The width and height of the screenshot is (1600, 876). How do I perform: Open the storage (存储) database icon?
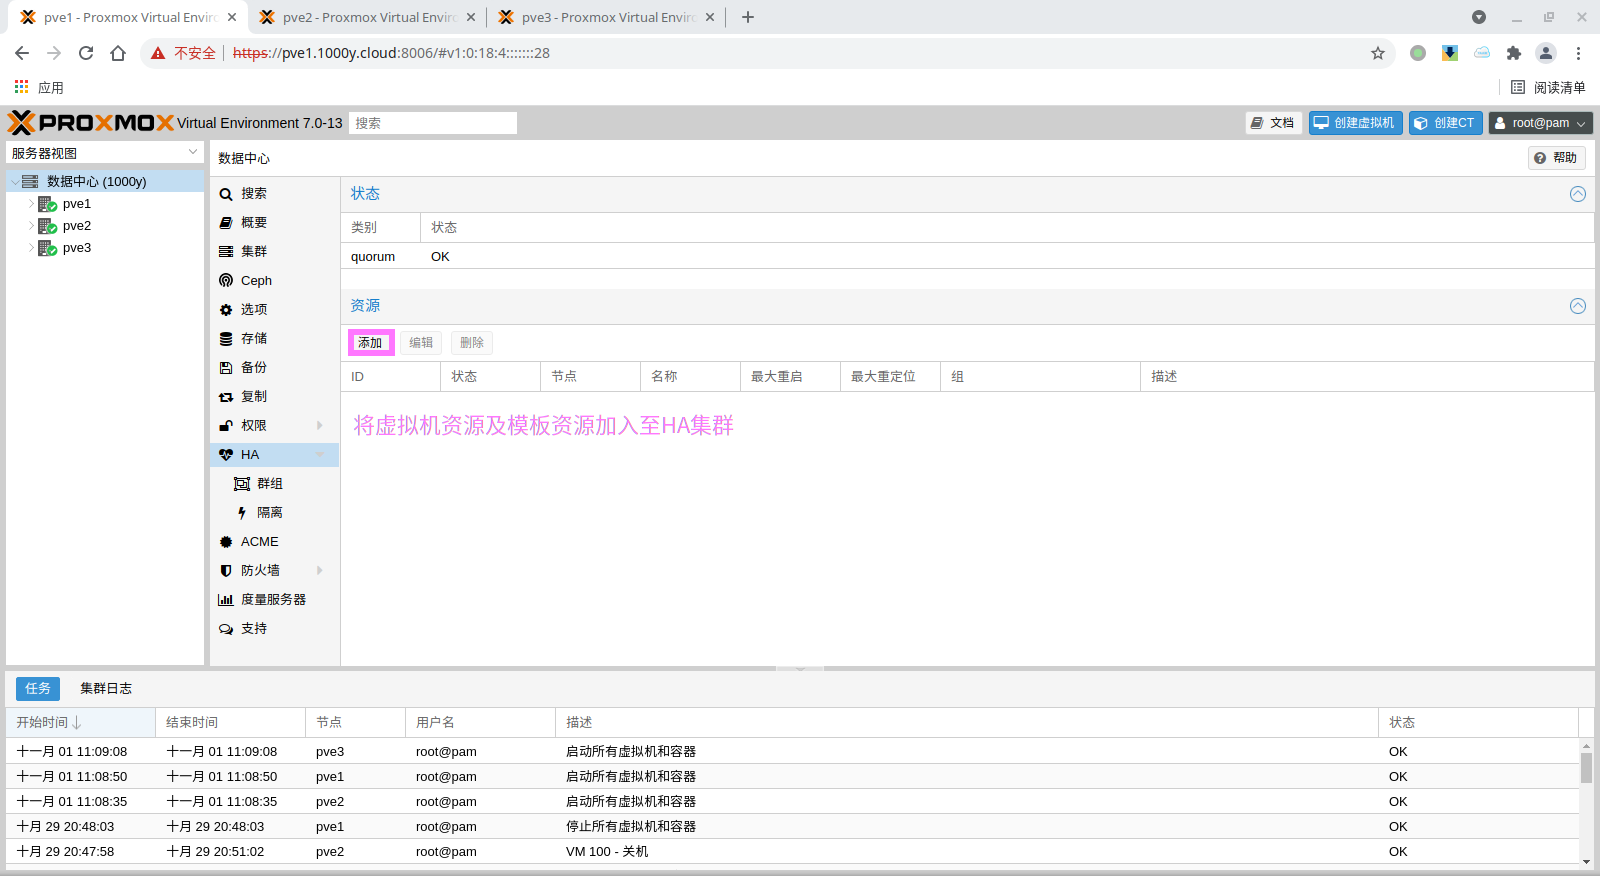pos(226,339)
